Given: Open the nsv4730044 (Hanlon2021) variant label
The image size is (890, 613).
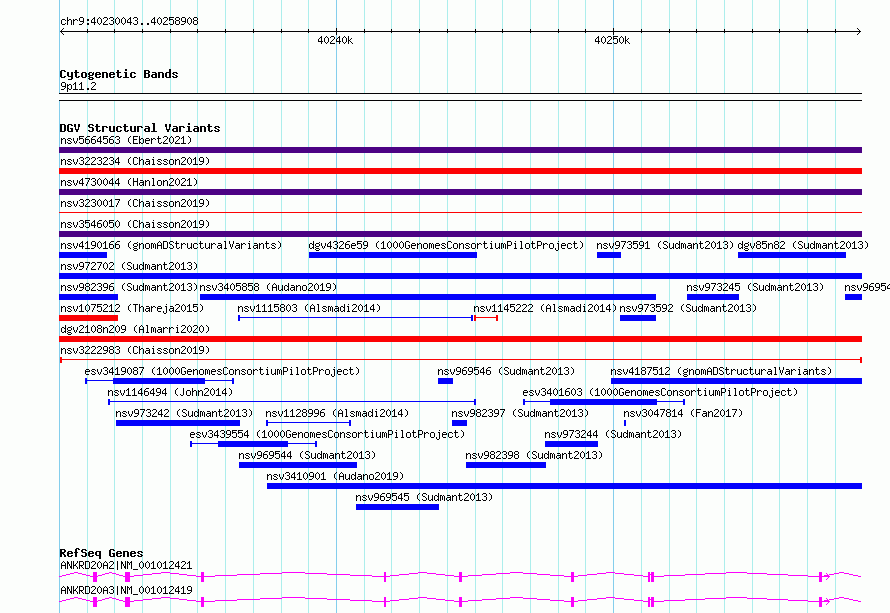Looking at the screenshot, I should coord(129,182).
